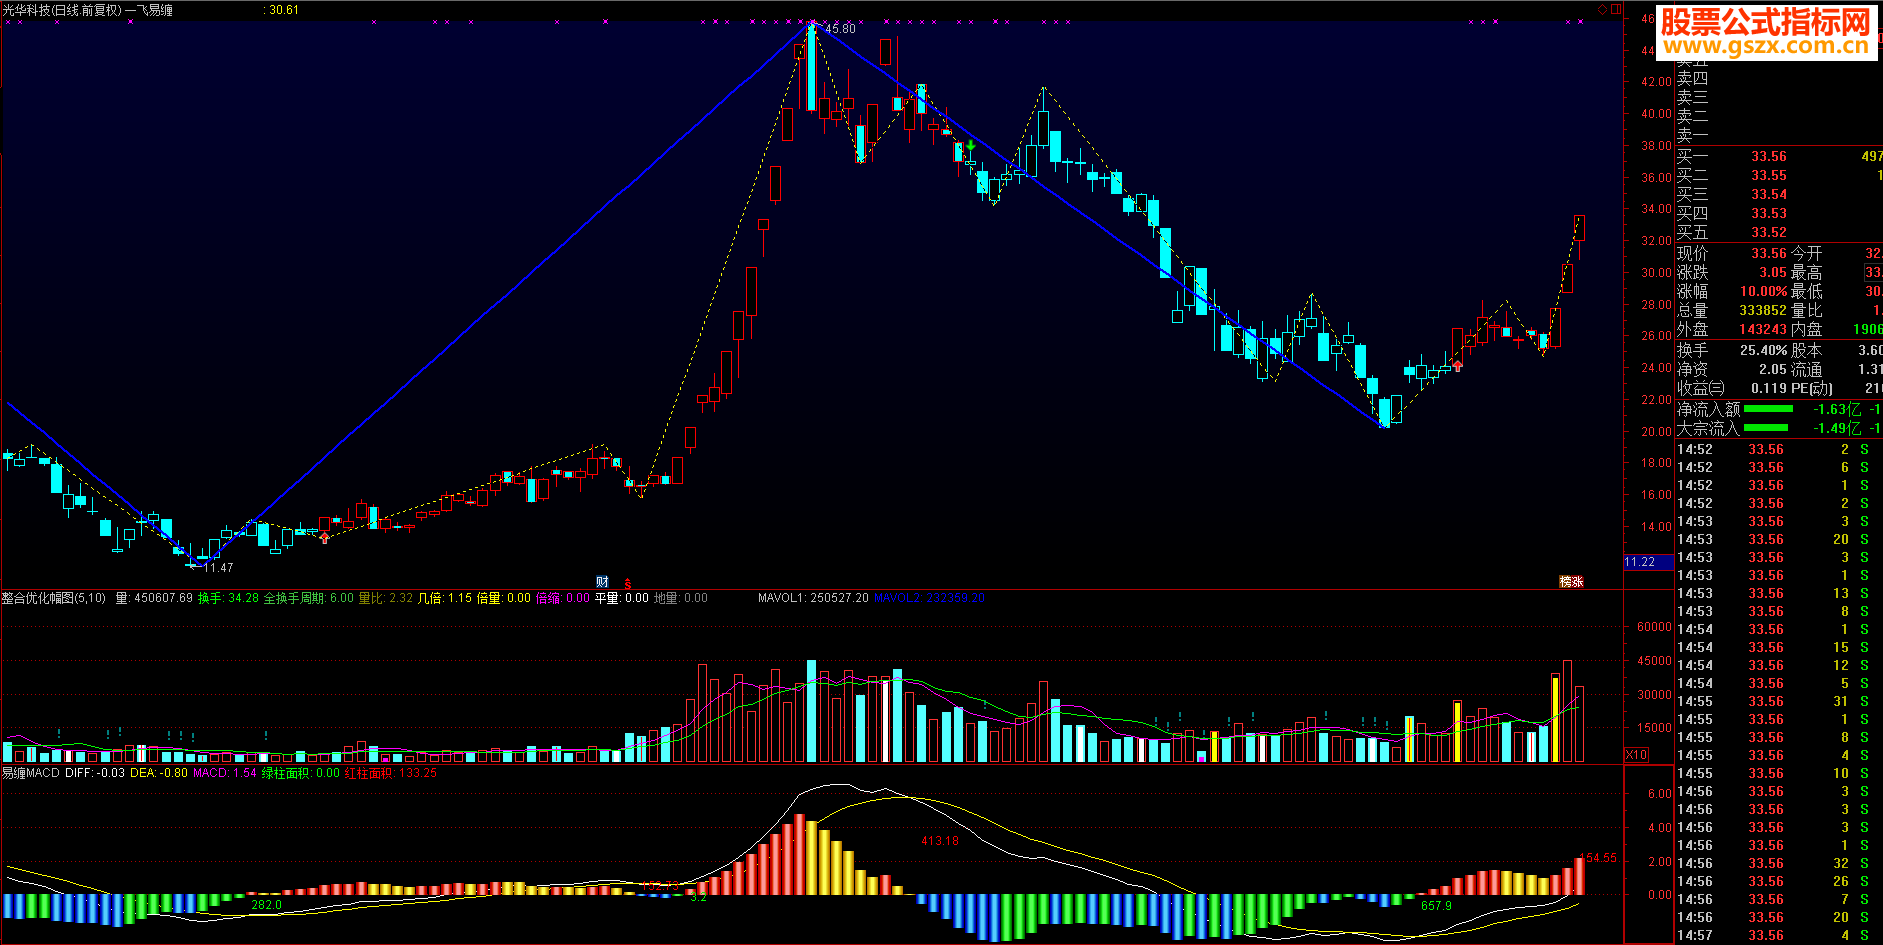Click the 涨幅 10.00% value
Viewport: 1883px width, 945px height.
point(1764,291)
